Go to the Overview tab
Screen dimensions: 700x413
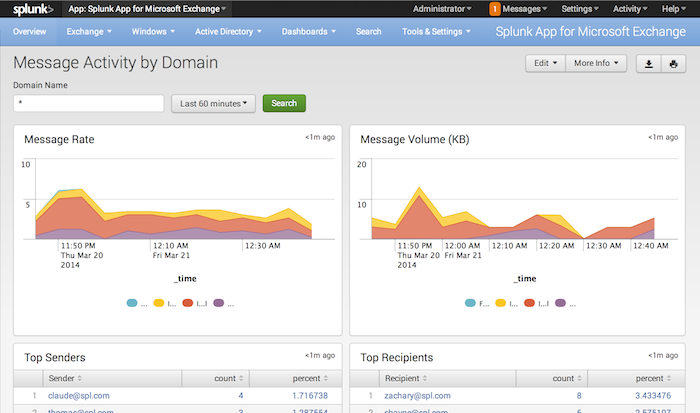click(x=29, y=32)
